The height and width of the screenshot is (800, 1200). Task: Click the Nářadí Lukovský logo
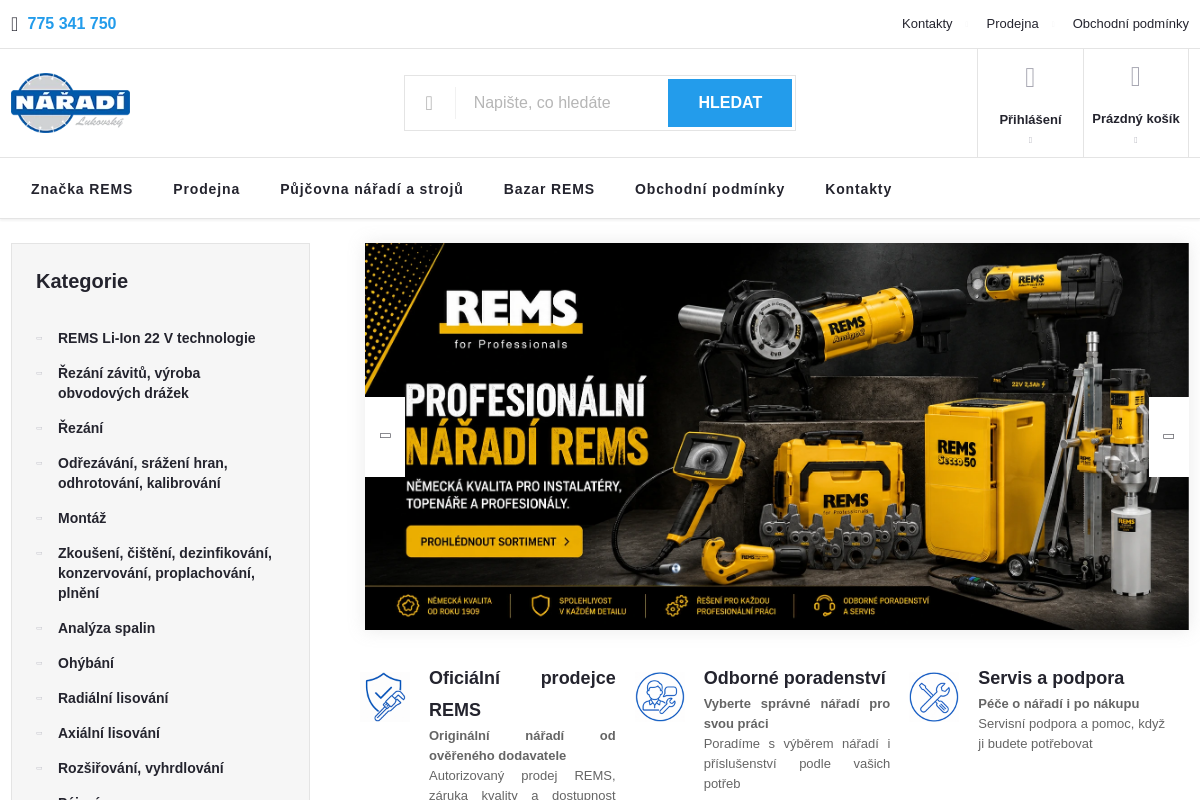[x=70, y=103]
